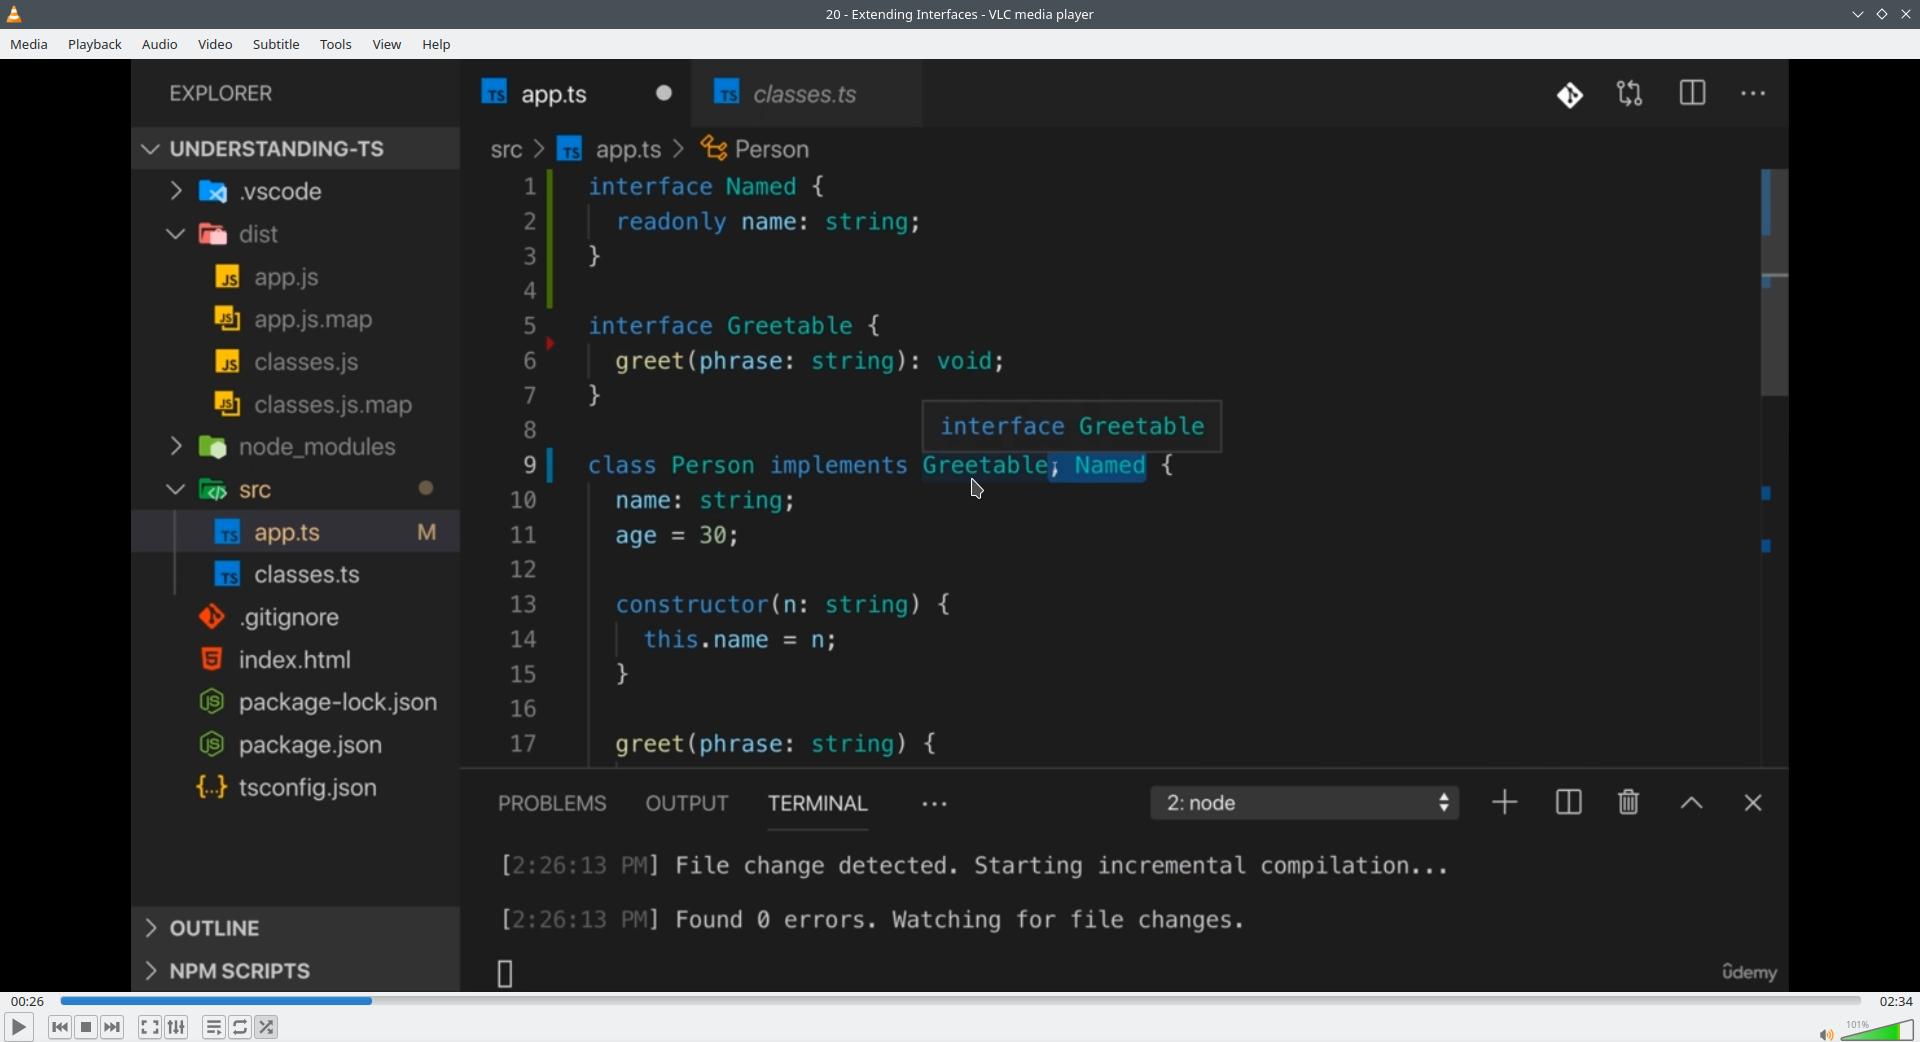Click the total time 02:34 label
This screenshot has width=1920, height=1042.
(x=1896, y=1001)
